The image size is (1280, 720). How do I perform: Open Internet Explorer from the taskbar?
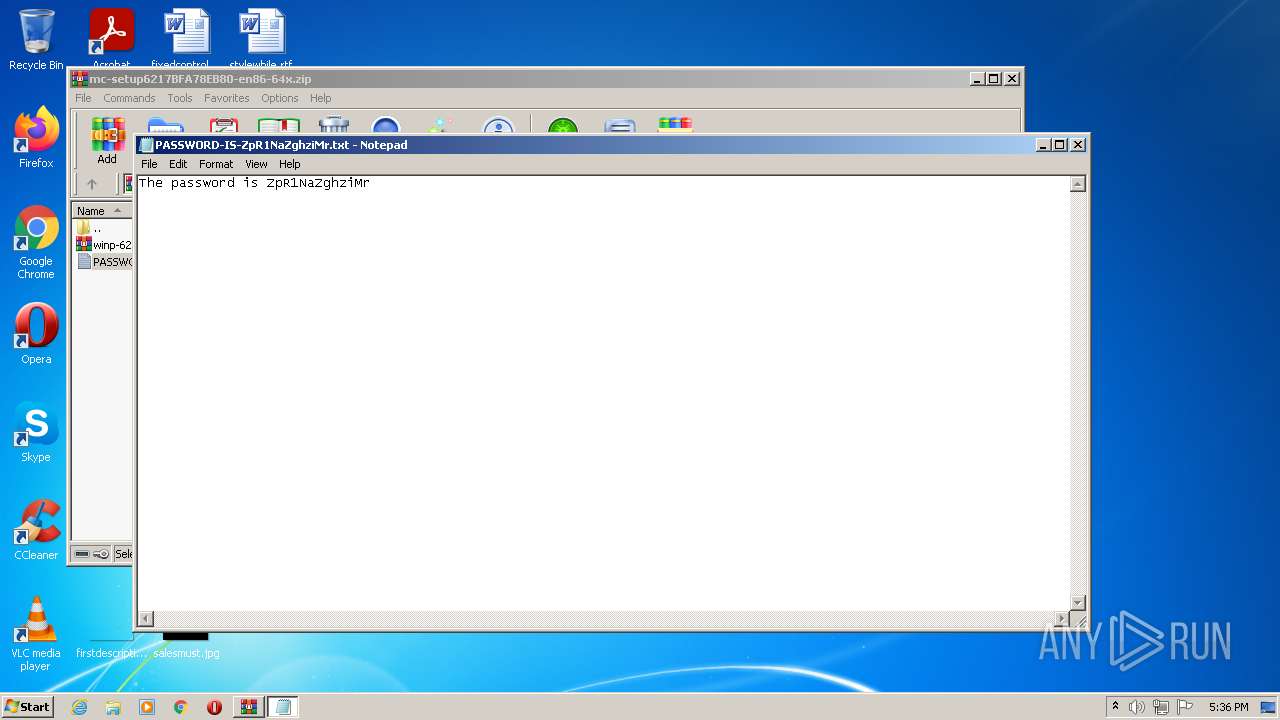coord(79,707)
